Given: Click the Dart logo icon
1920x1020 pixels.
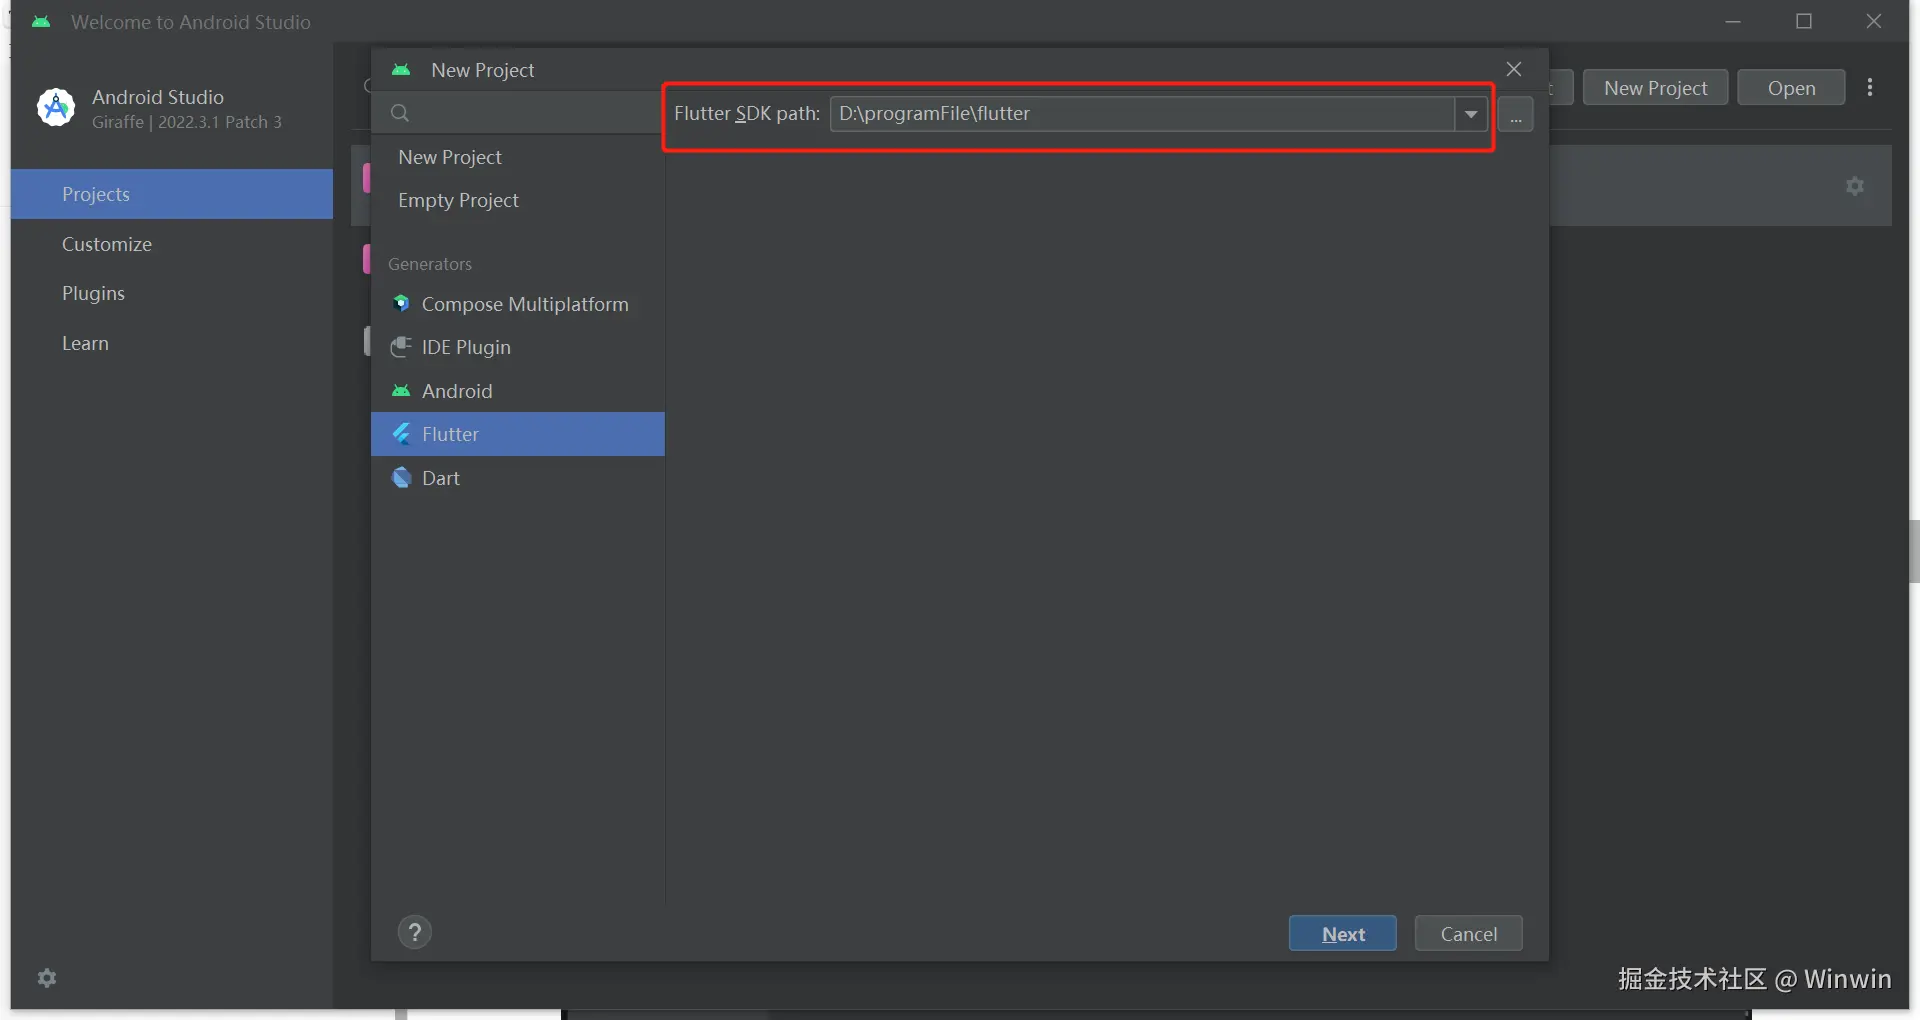Looking at the screenshot, I should [x=402, y=478].
